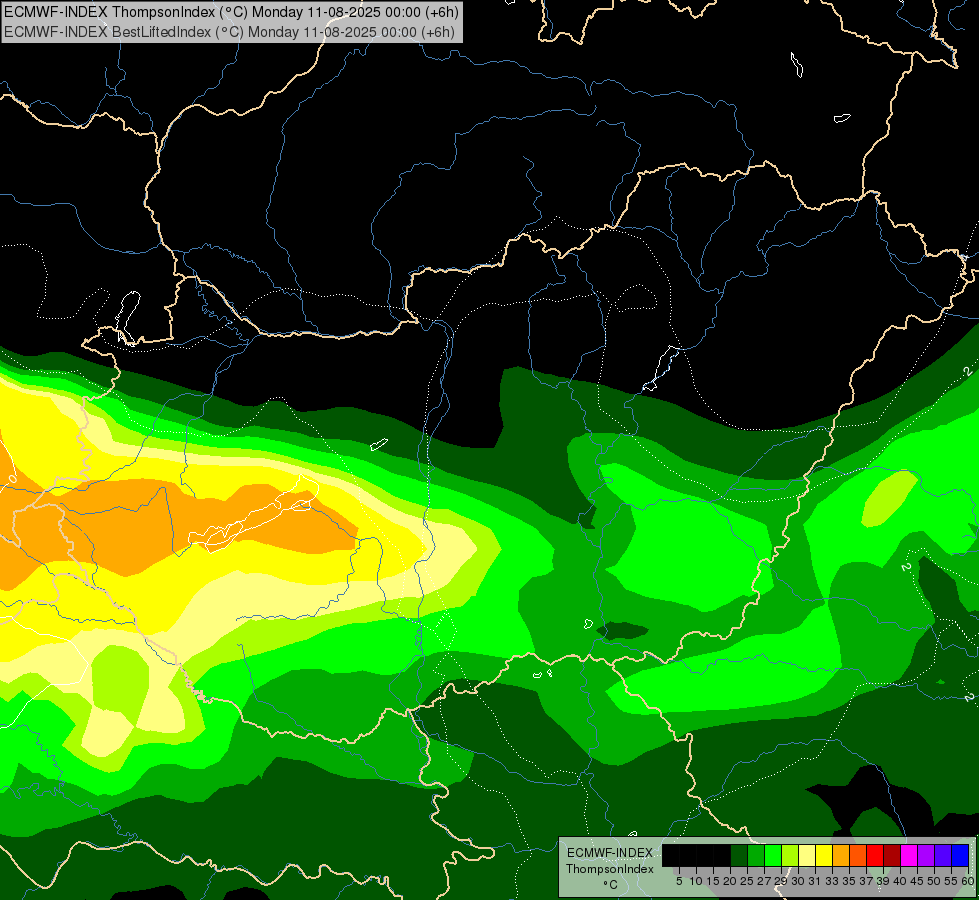Select the pale yellow 30–31 legend swatch
The width and height of the screenshot is (979, 900).
[807, 855]
